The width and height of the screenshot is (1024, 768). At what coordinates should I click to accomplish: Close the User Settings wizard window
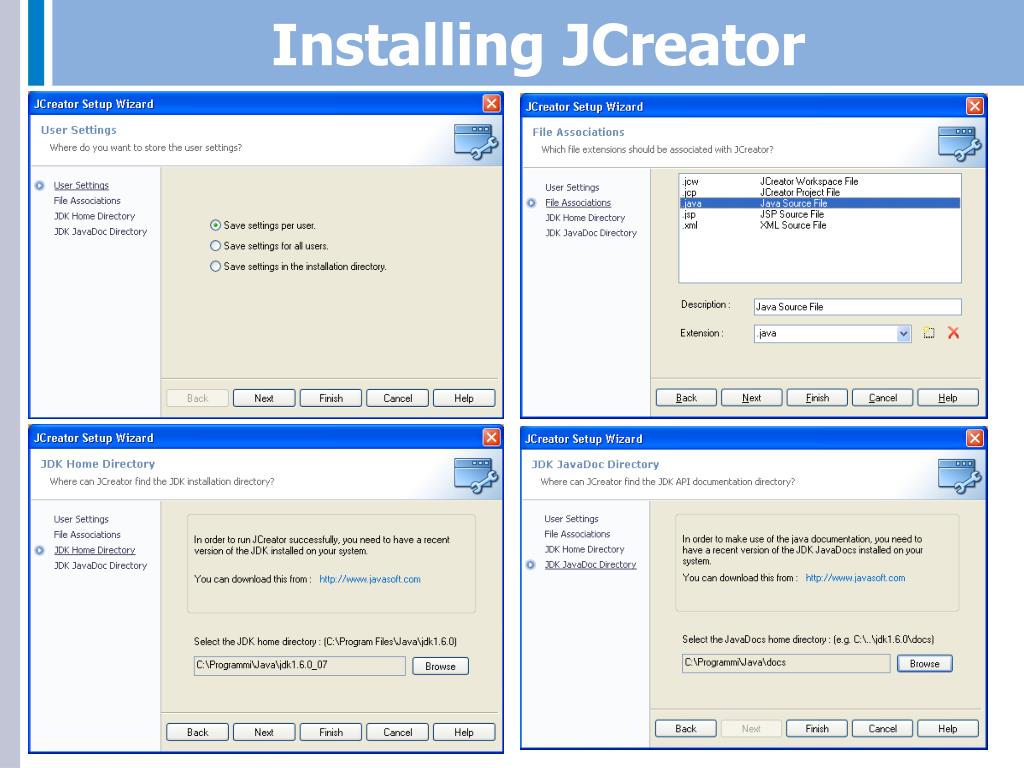491,103
